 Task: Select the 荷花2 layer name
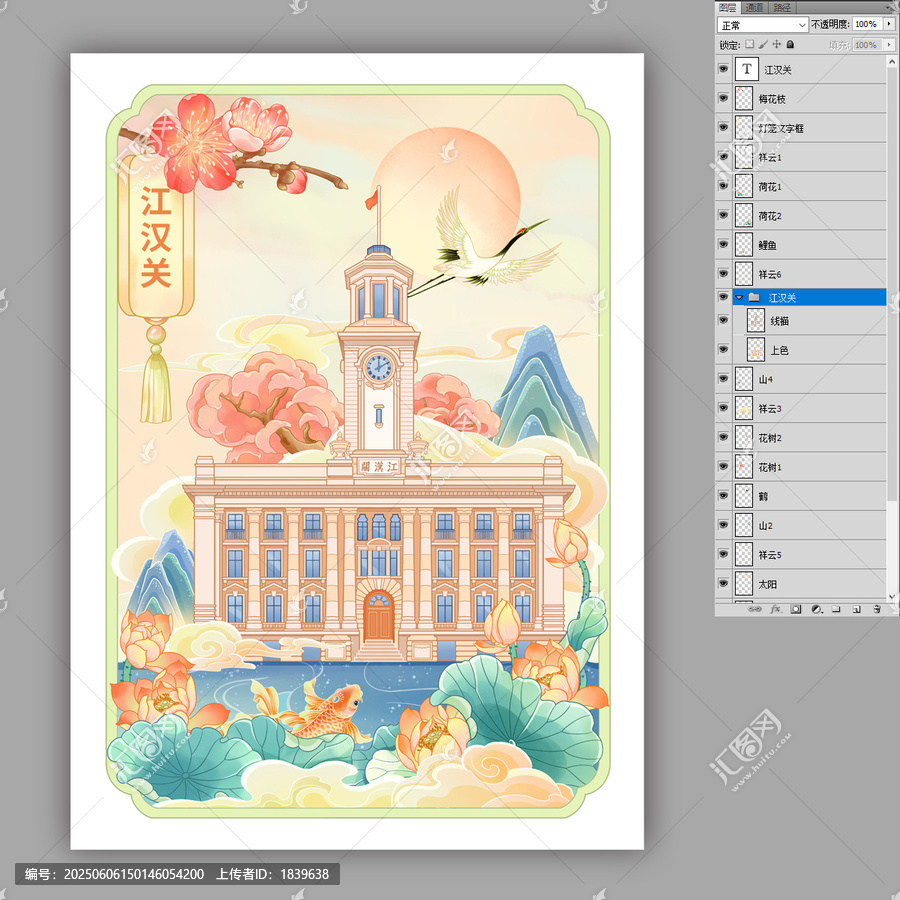tap(770, 216)
